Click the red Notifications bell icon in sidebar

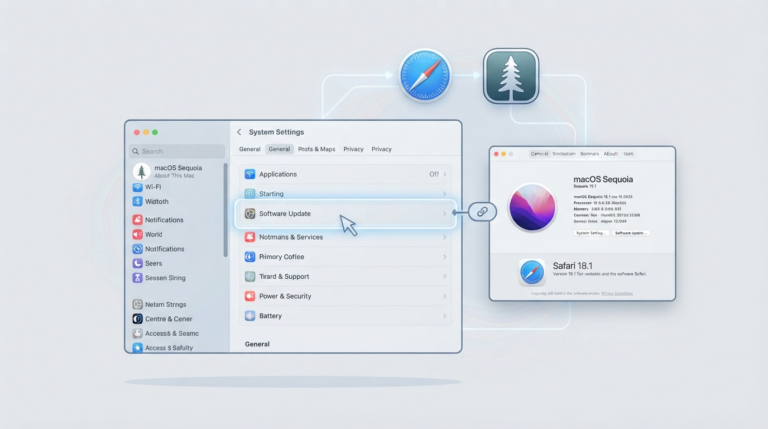[138, 220]
